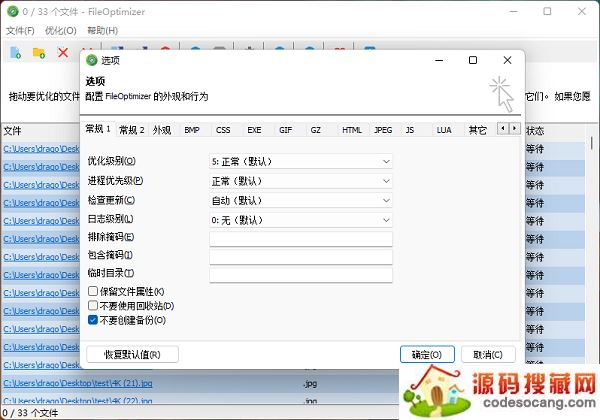
Task: Click the add files toolbar icon
Action: (16, 53)
